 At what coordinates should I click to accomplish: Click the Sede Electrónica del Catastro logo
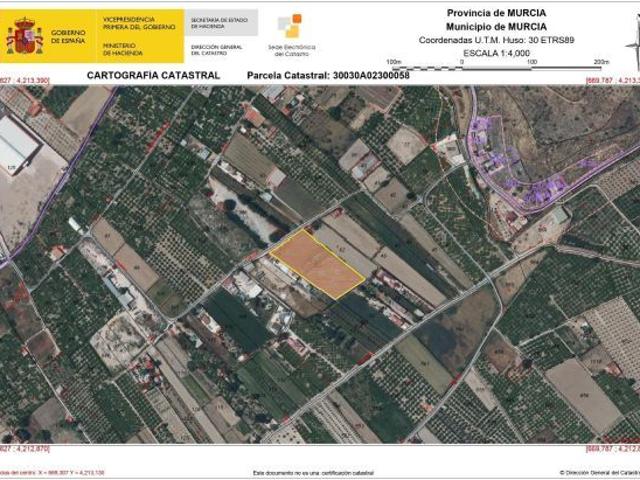(x=291, y=33)
